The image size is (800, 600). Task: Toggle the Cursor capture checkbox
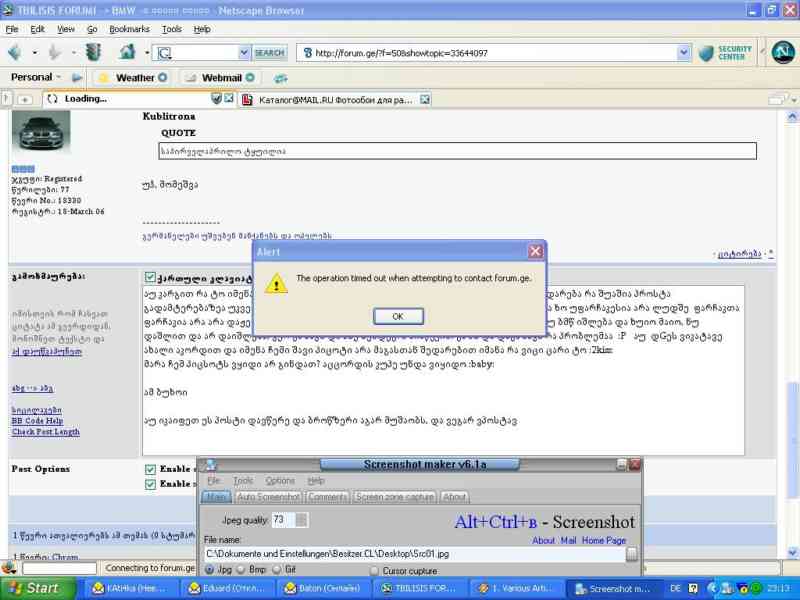(x=374, y=570)
